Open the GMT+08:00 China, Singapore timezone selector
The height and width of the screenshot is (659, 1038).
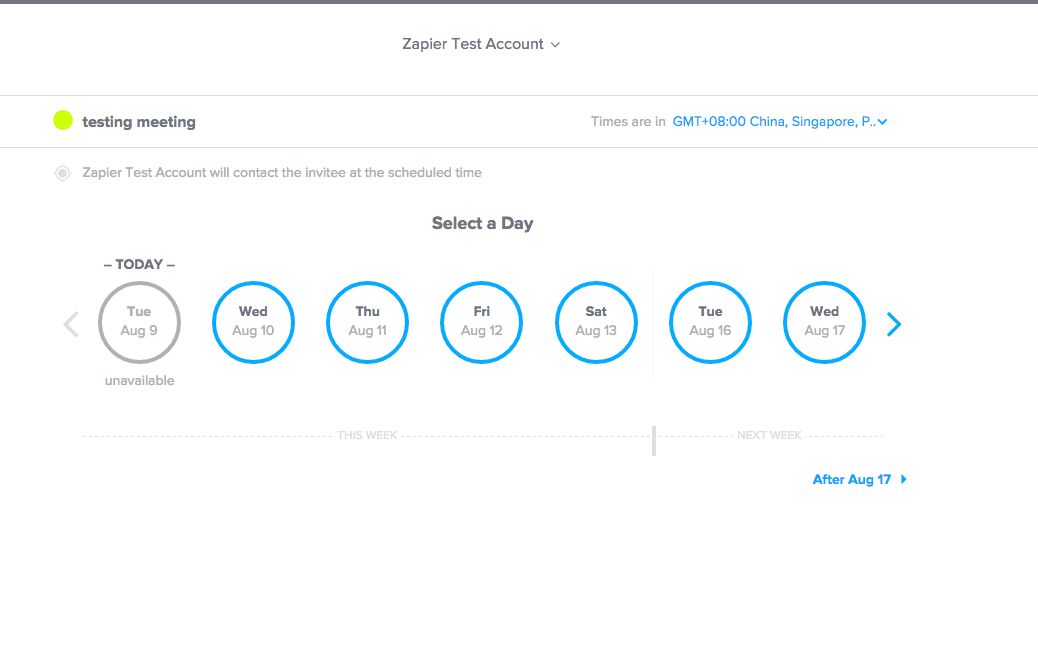[x=774, y=122]
